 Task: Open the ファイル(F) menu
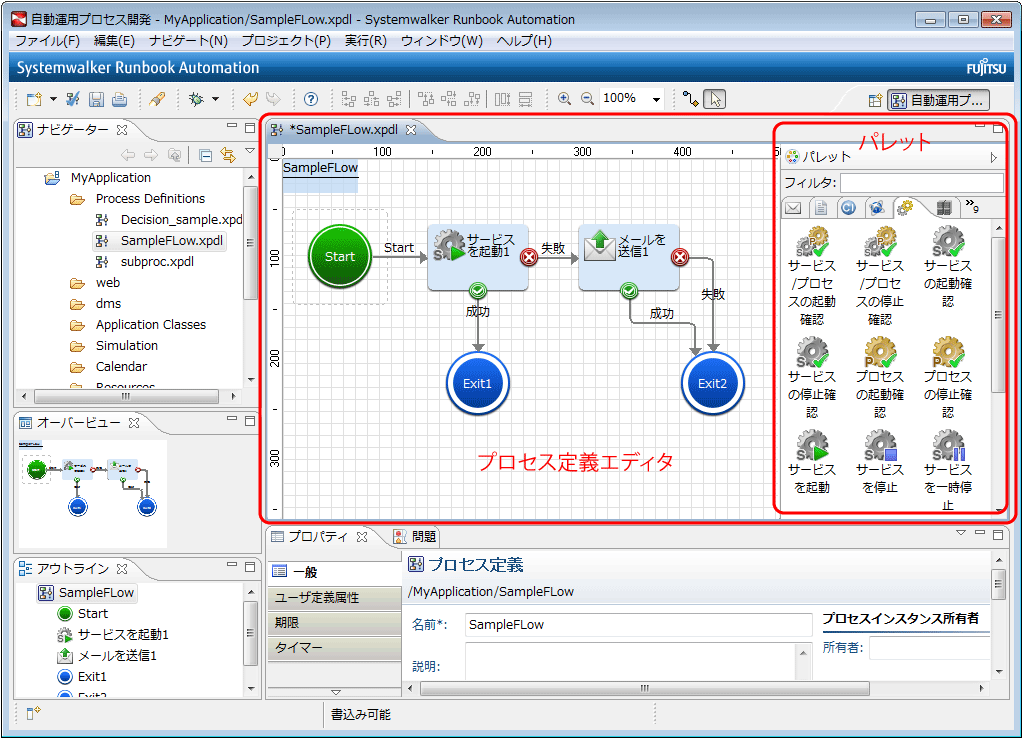48,40
